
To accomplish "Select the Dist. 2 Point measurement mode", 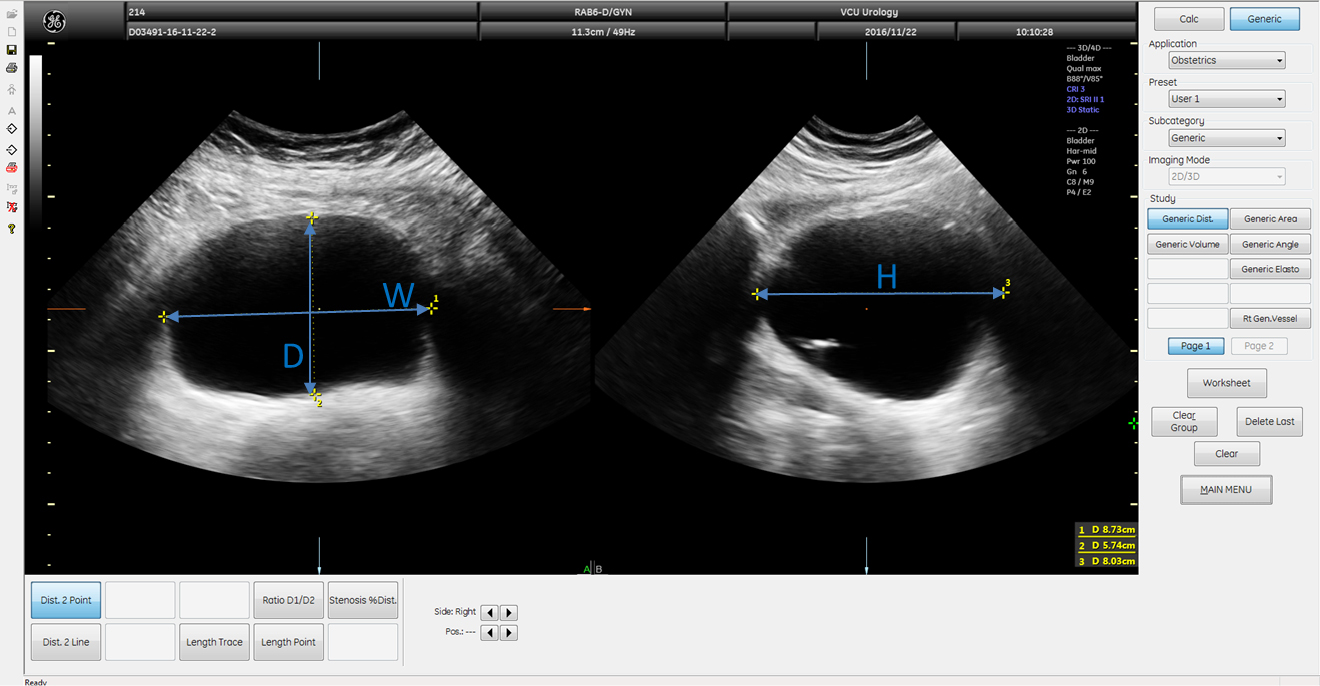I will click(x=66, y=600).
